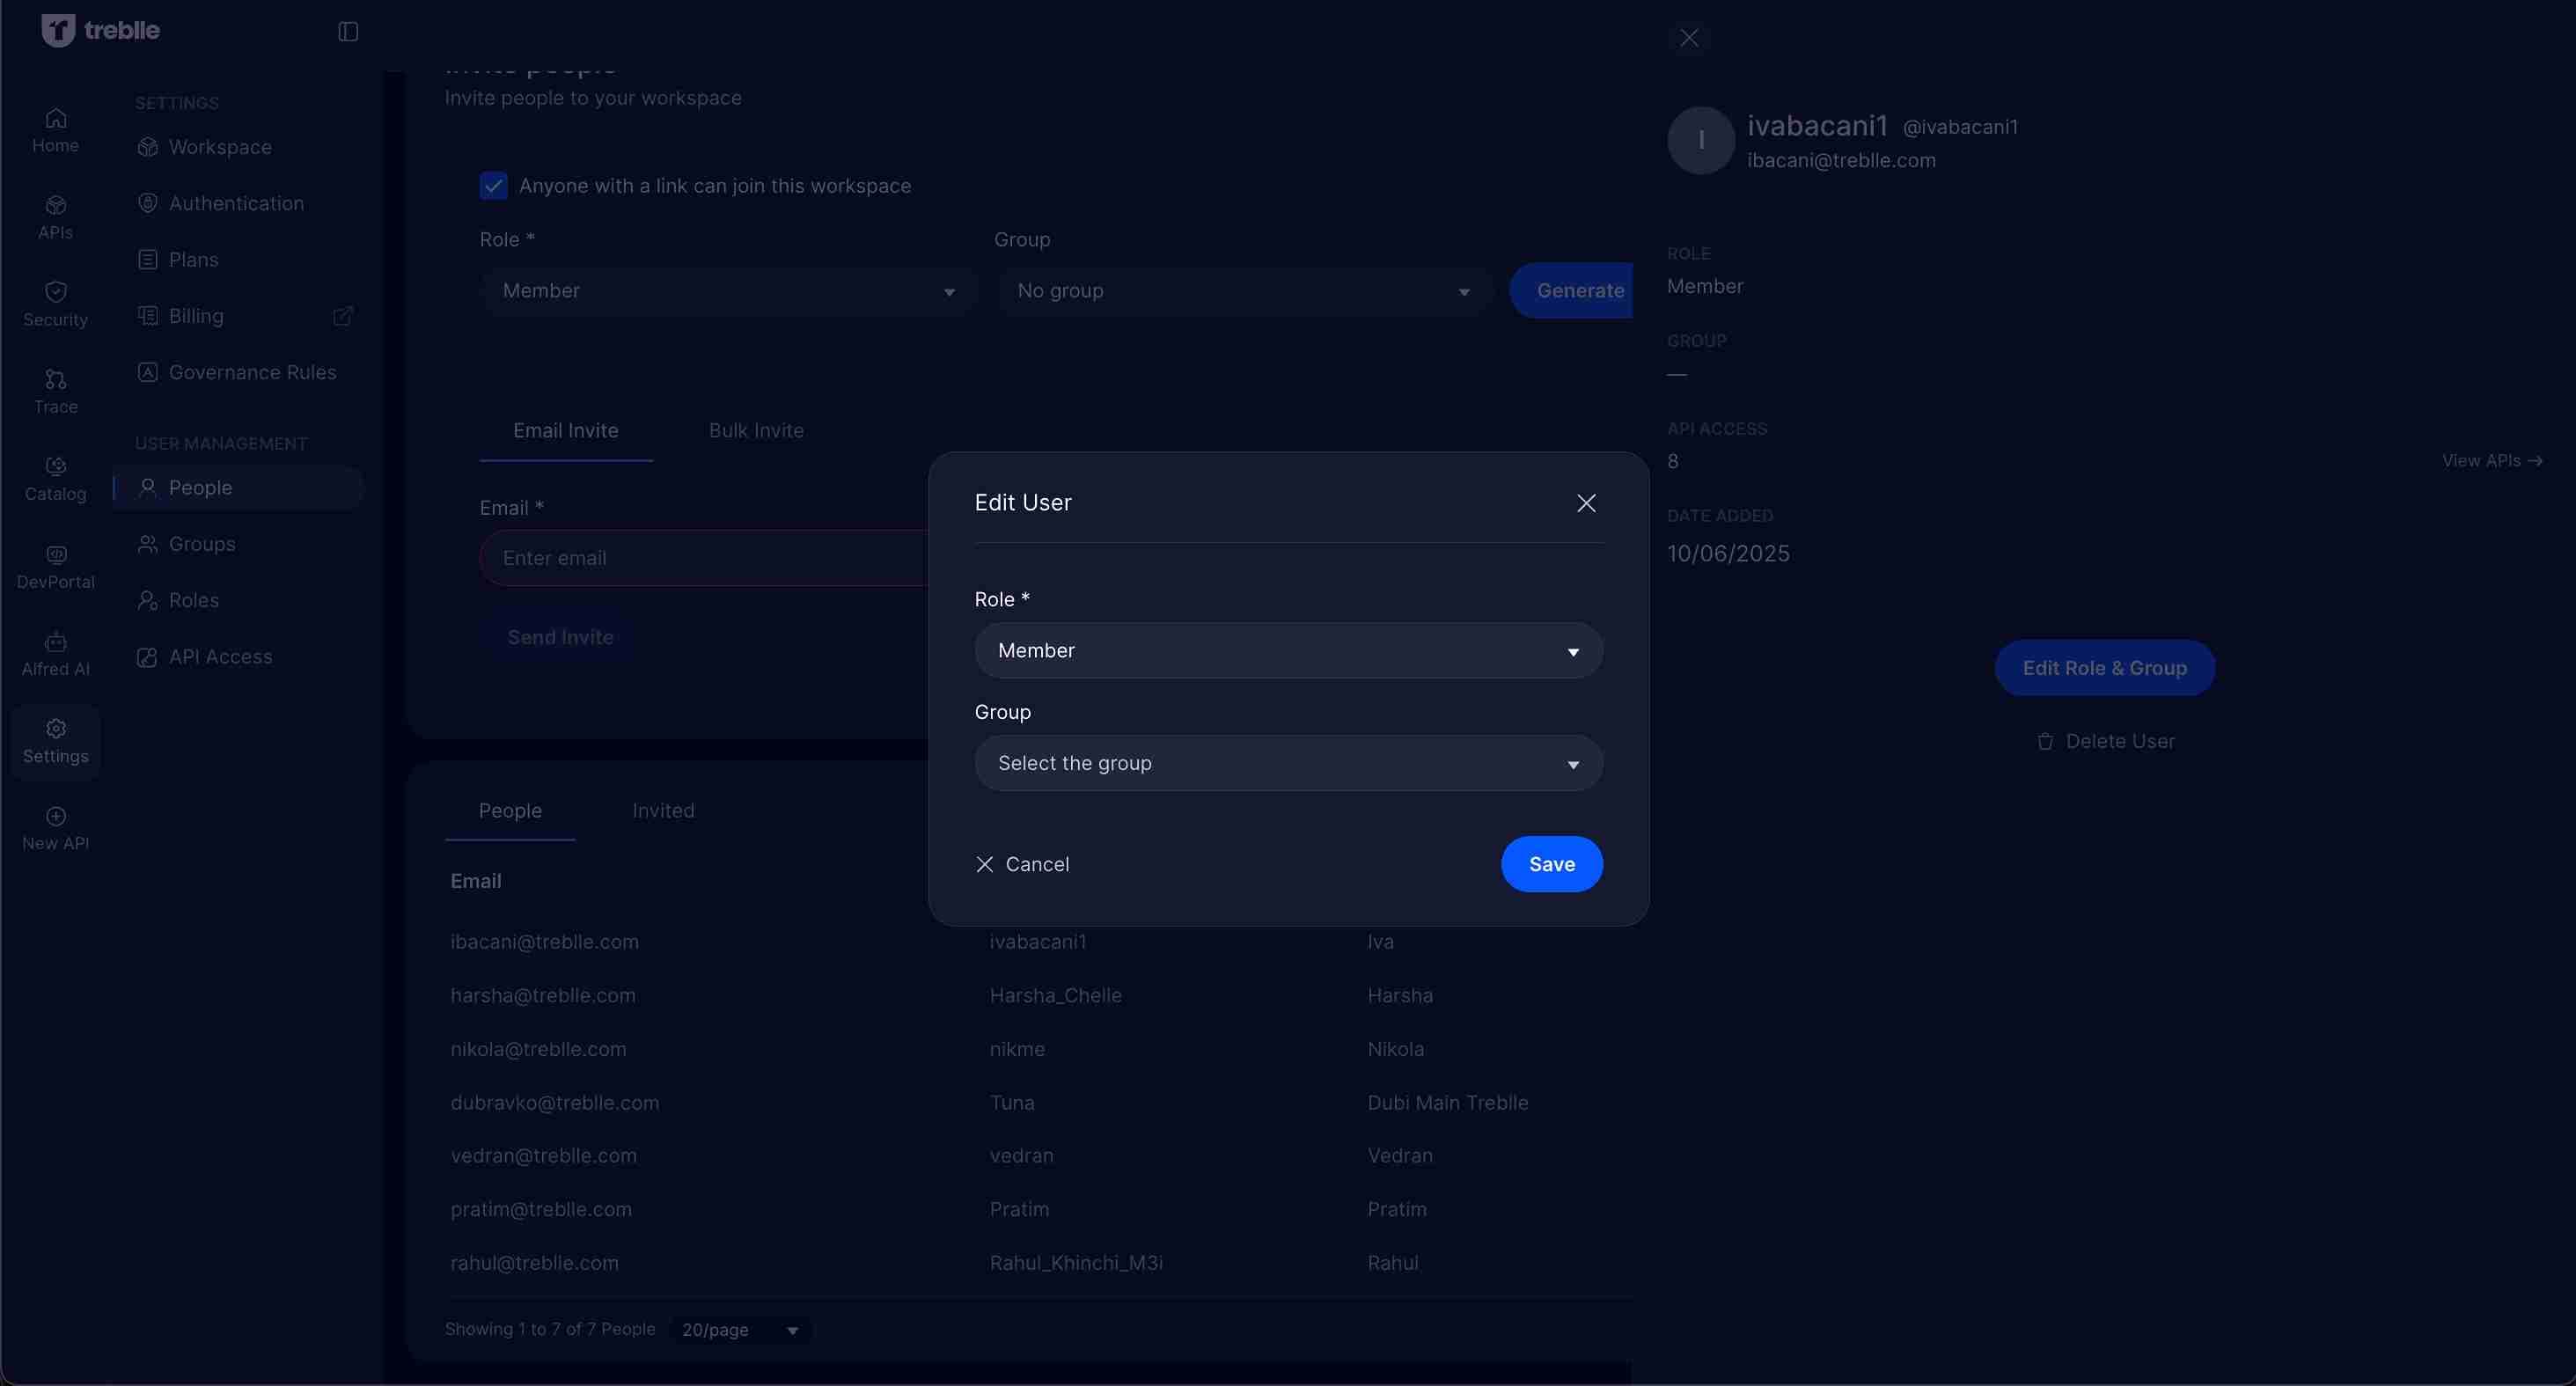
Task: Open the Select the group dropdown
Action: (1288, 764)
